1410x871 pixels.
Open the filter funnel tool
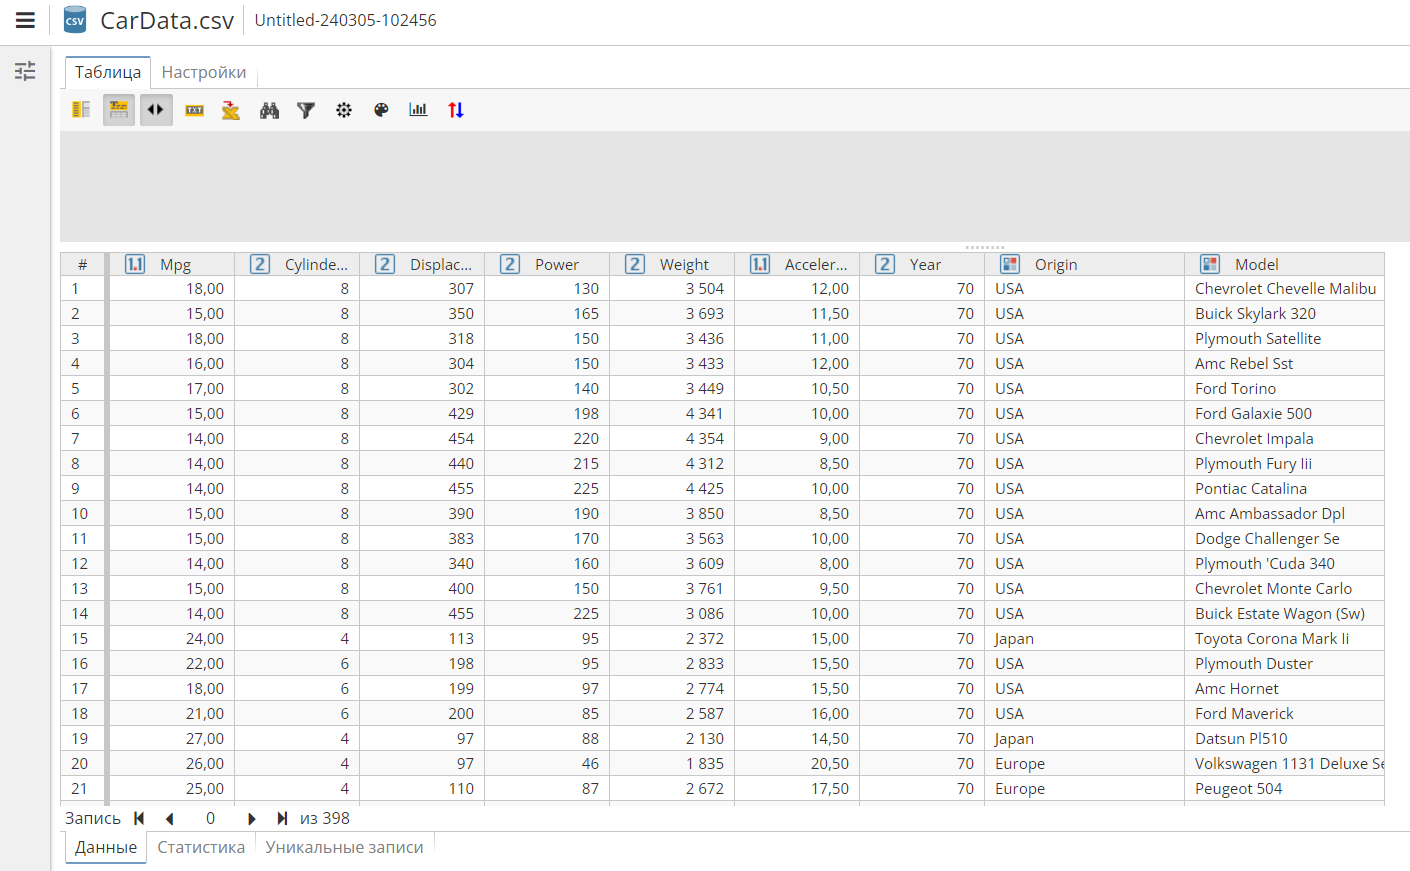click(x=306, y=110)
